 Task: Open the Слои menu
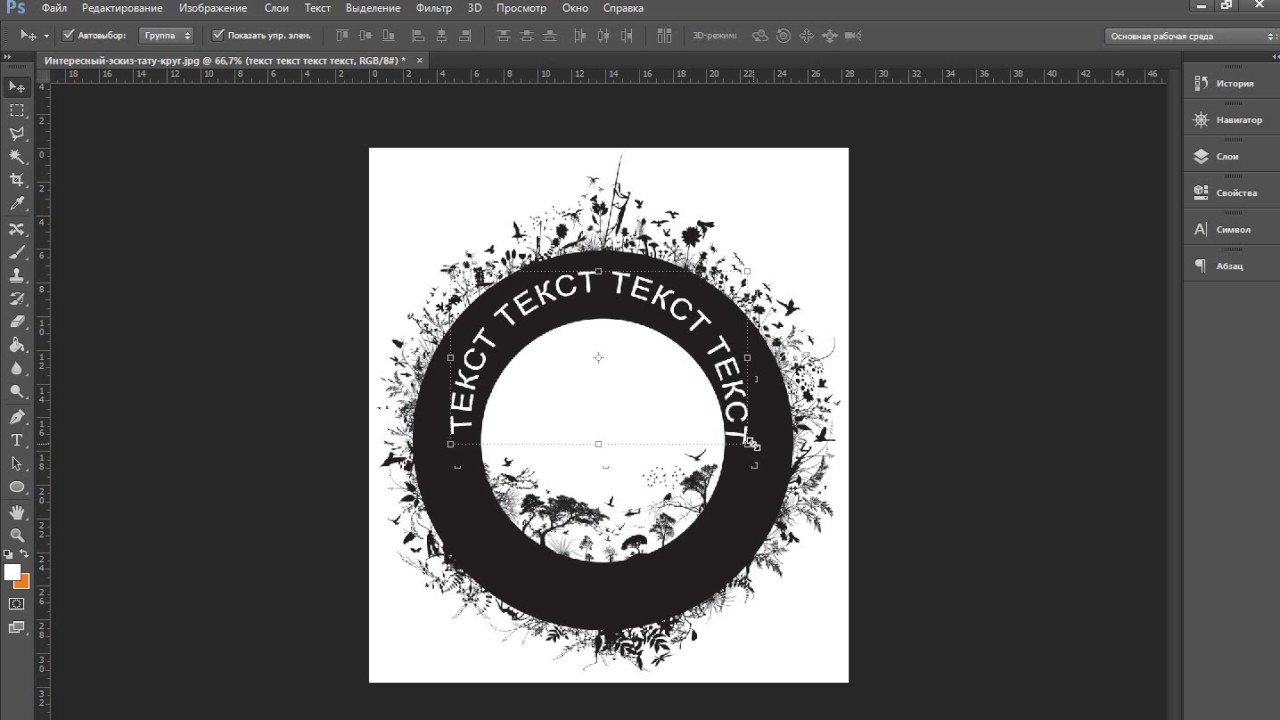coord(277,8)
